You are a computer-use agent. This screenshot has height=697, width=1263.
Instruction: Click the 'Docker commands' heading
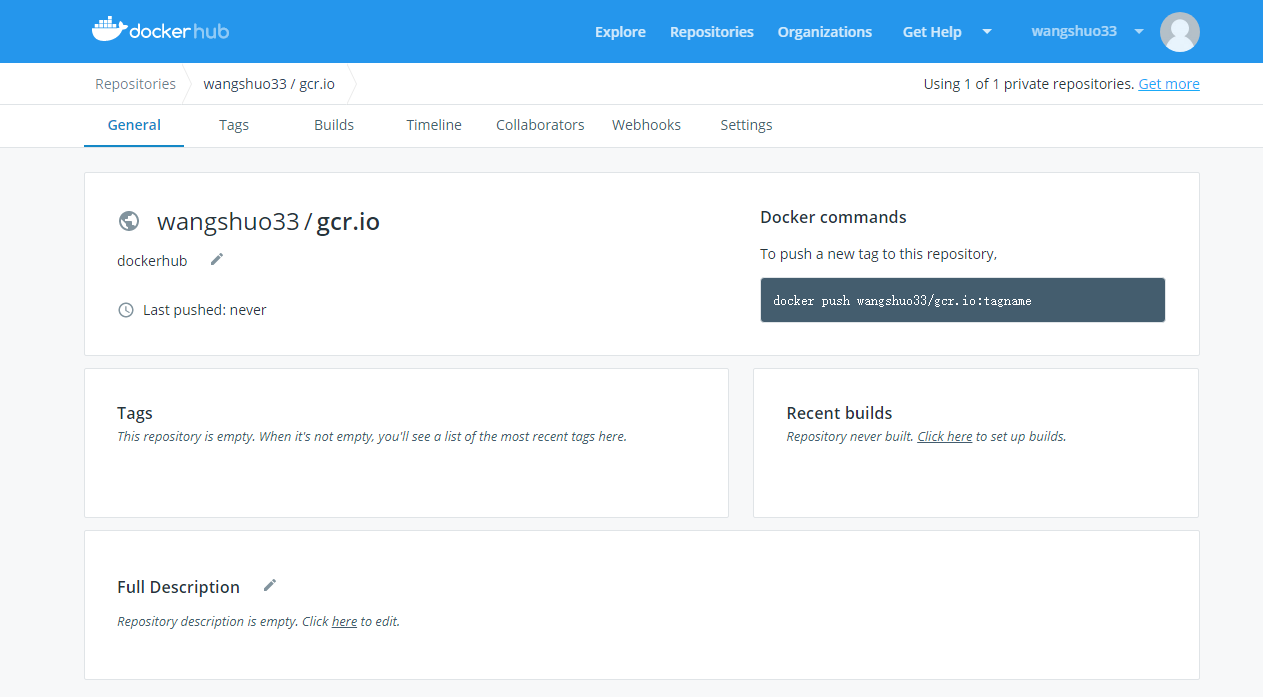pyautogui.click(x=833, y=217)
